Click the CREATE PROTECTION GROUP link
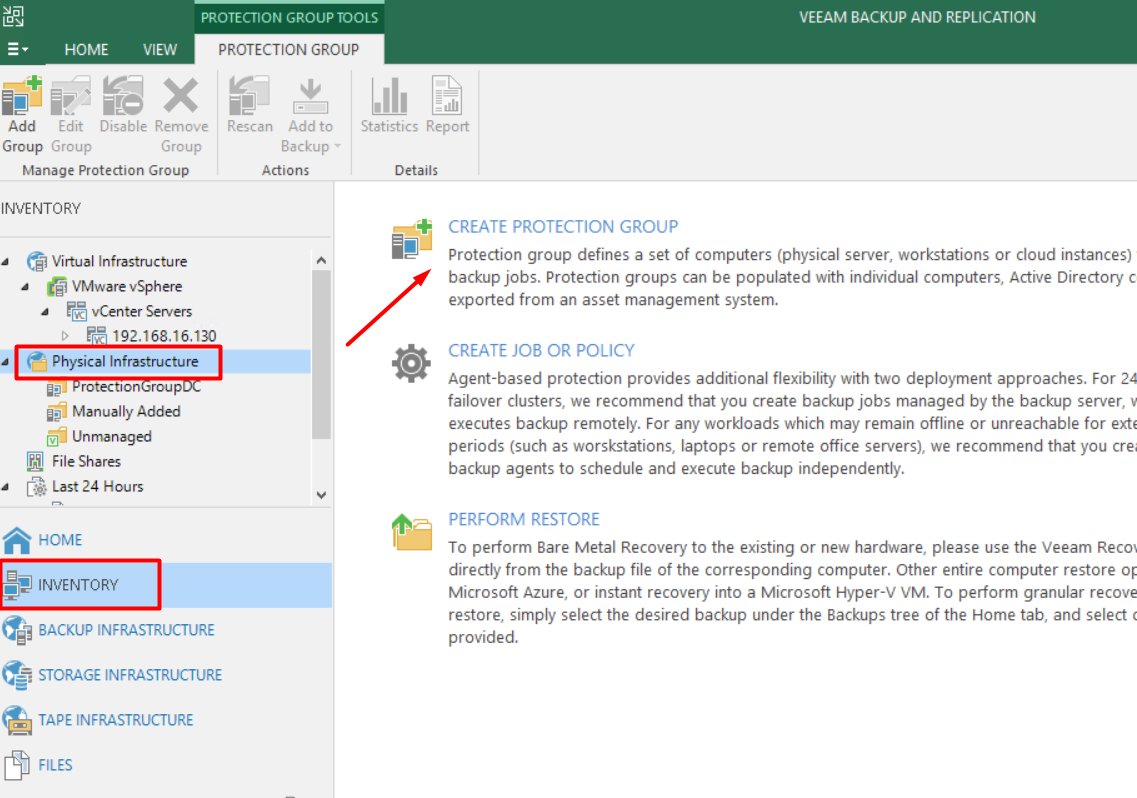Viewport: 1137px width, 798px height. (563, 226)
